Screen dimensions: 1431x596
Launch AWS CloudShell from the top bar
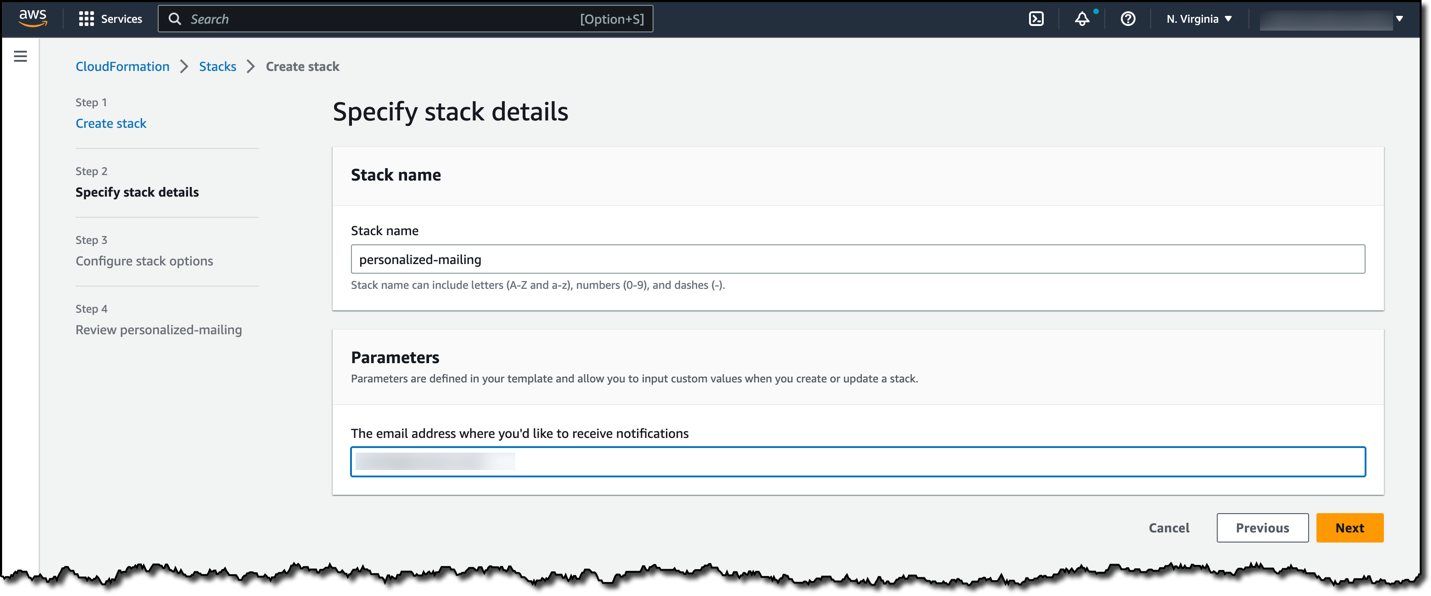pyautogui.click(x=1036, y=18)
